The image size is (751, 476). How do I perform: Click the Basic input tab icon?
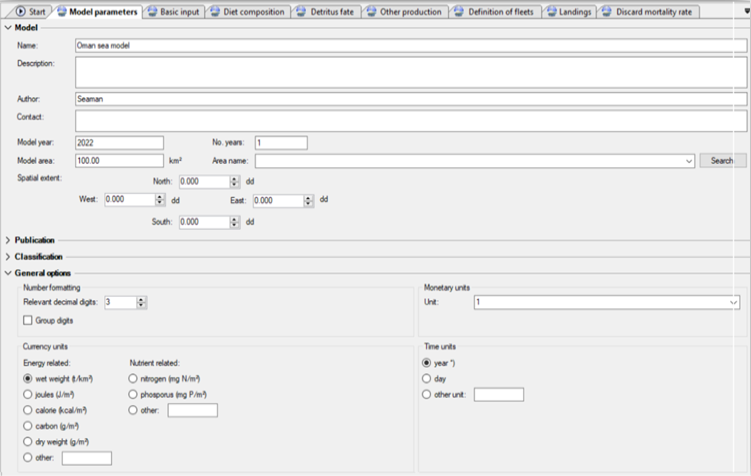(152, 11)
